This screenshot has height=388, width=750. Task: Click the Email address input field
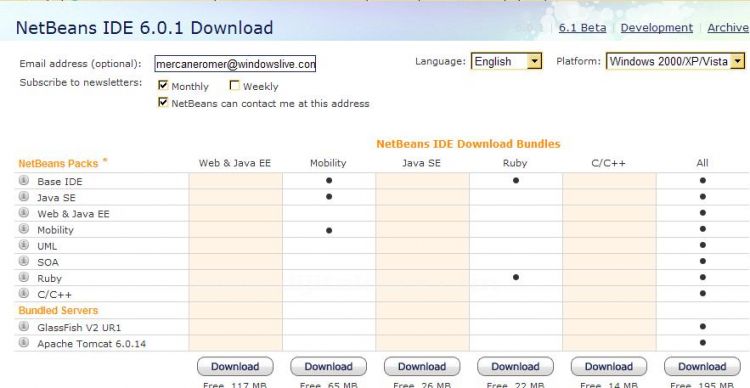(235, 64)
